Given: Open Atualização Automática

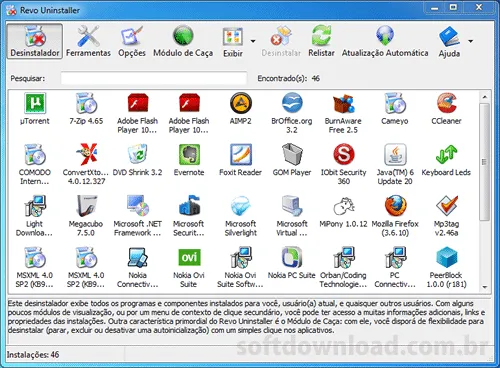Looking at the screenshot, I should pos(385,41).
